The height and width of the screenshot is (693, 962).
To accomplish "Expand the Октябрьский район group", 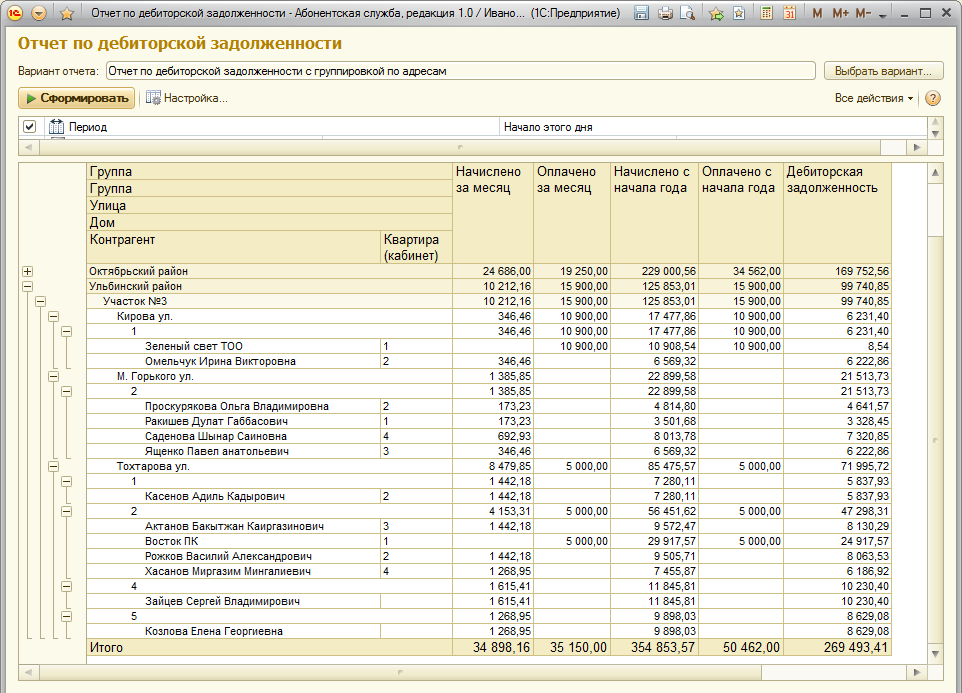I will pos(28,271).
